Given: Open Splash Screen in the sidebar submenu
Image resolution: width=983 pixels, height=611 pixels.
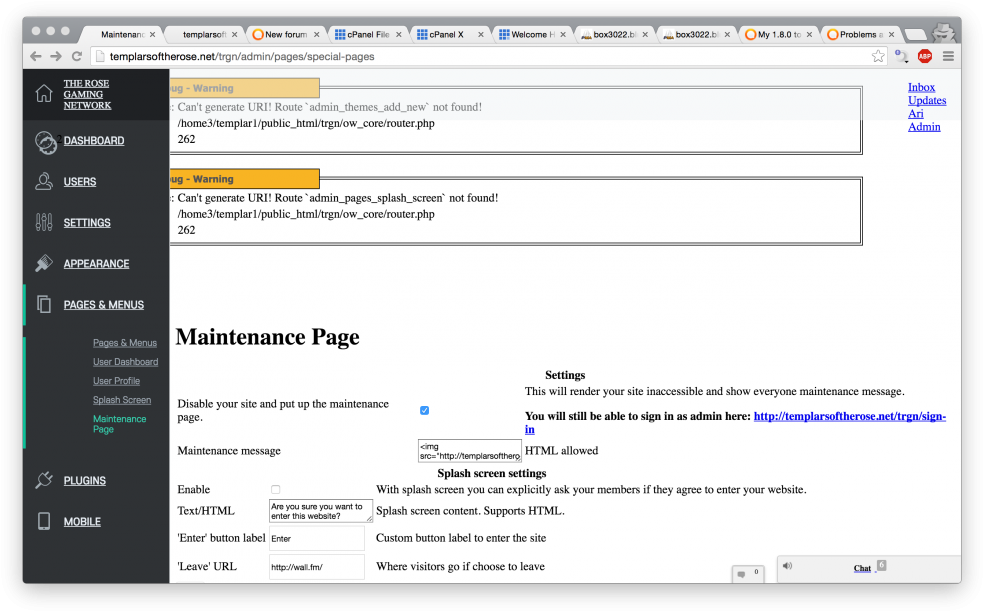Looking at the screenshot, I should (122, 400).
